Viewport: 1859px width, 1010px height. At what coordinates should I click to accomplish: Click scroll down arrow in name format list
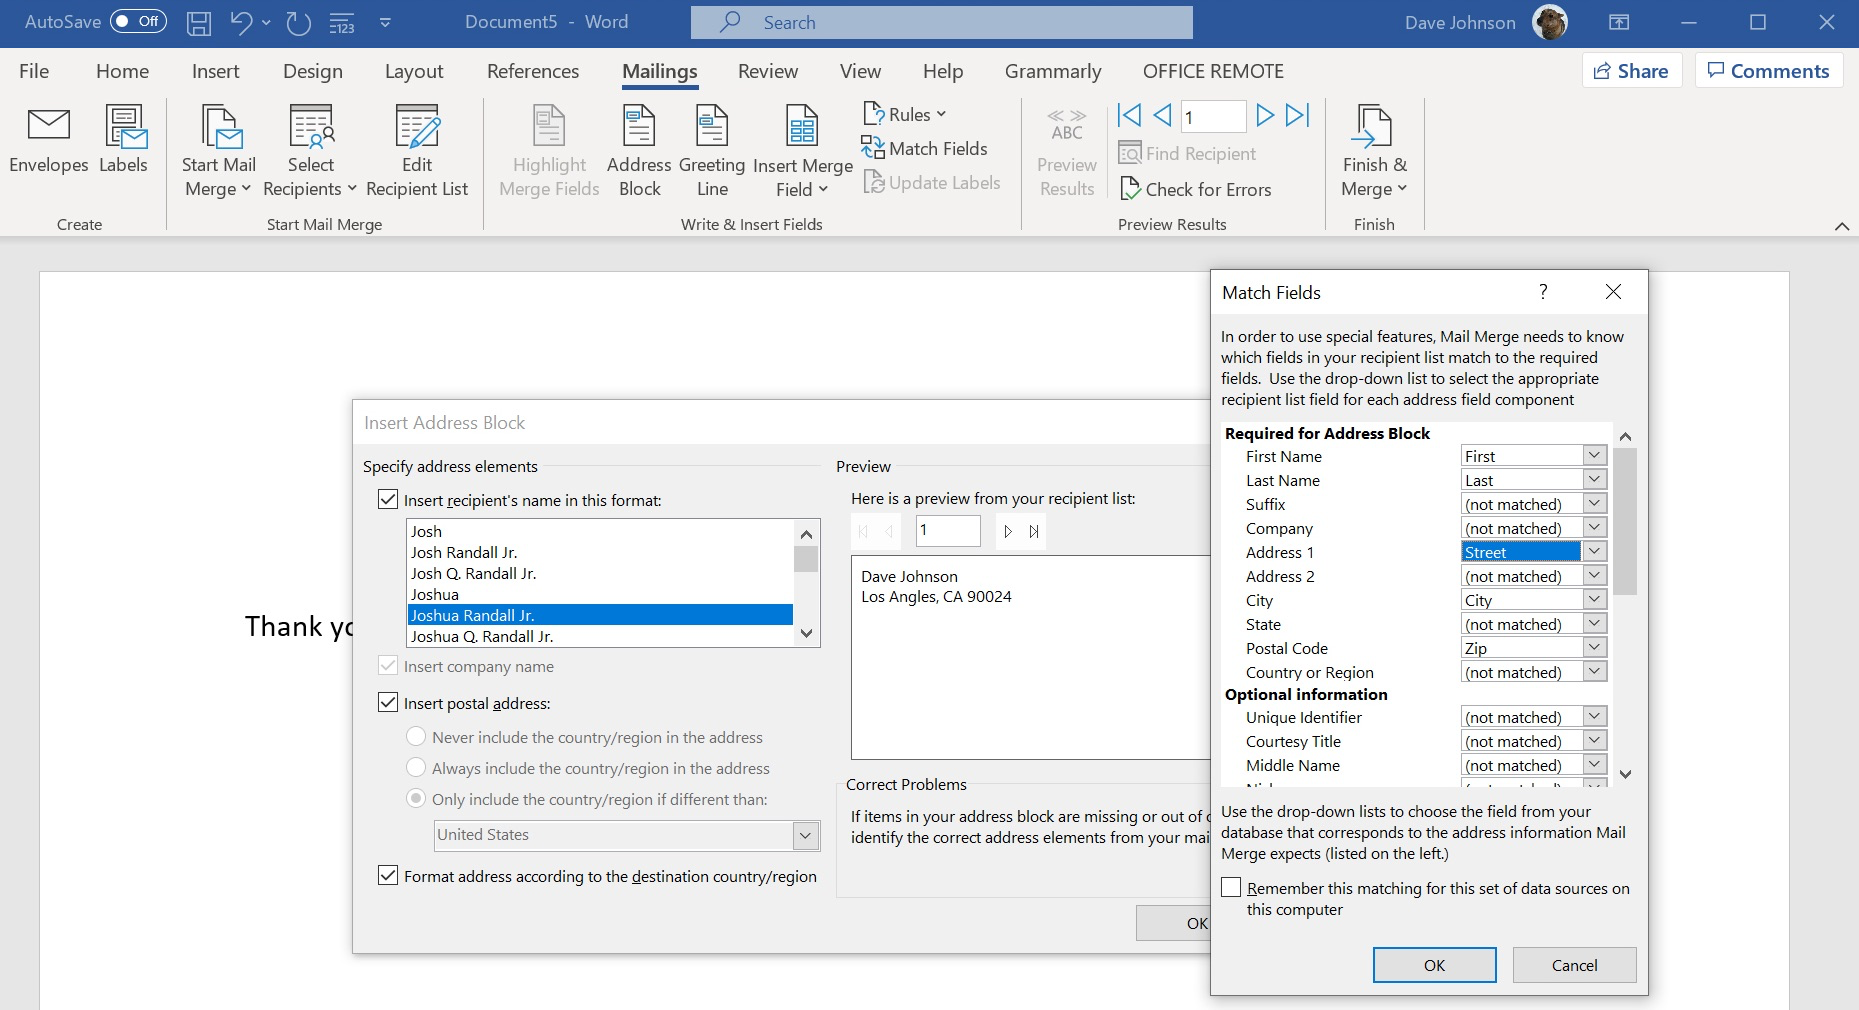(x=806, y=634)
